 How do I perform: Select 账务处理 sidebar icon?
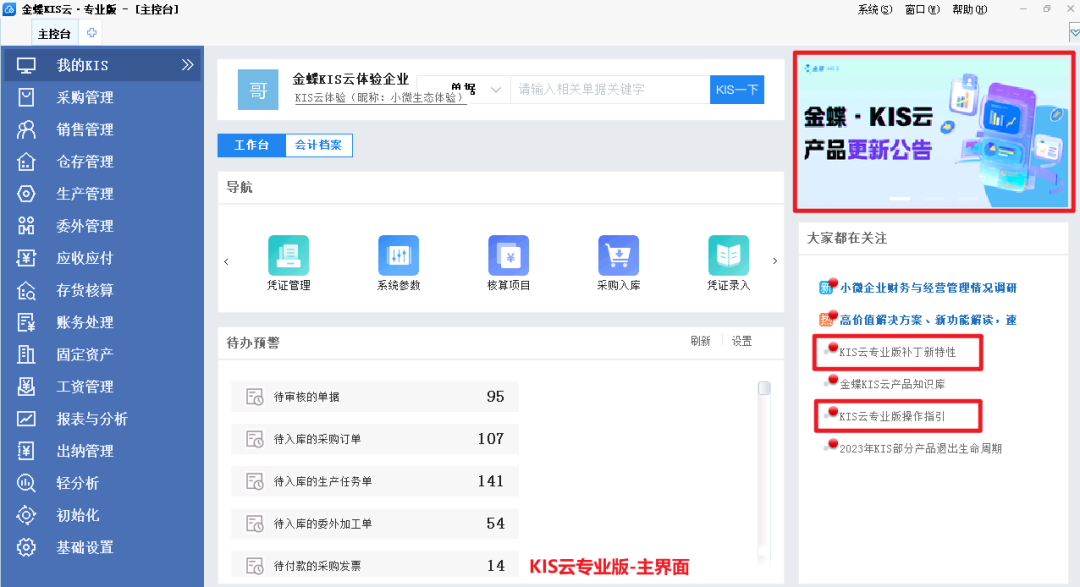point(26,322)
